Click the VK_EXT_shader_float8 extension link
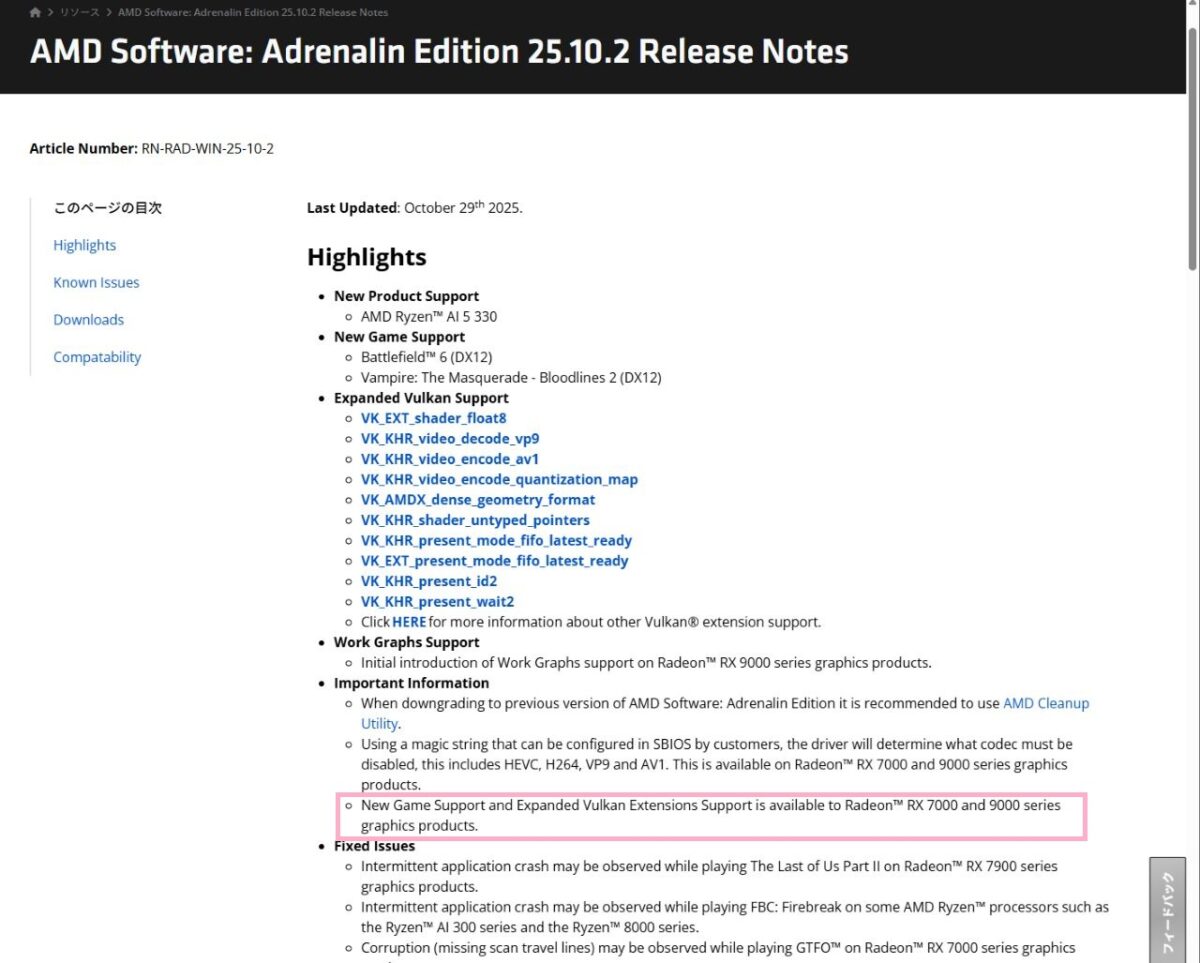This screenshot has height=963, width=1200. click(433, 418)
